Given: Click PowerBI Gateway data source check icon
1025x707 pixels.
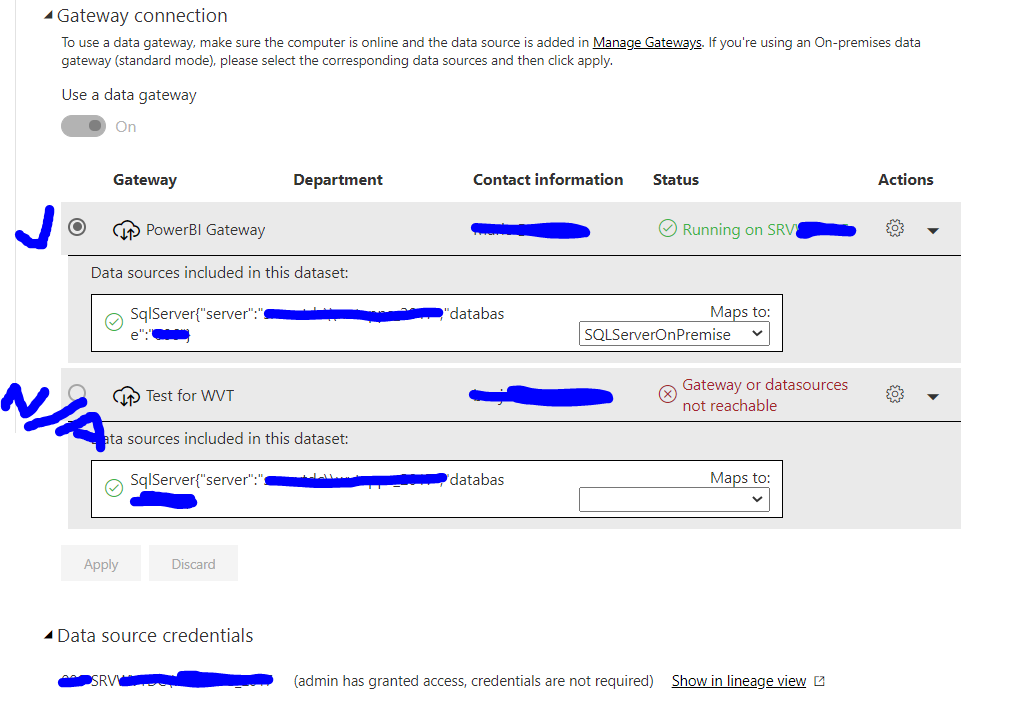Looking at the screenshot, I should pyautogui.click(x=114, y=322).
